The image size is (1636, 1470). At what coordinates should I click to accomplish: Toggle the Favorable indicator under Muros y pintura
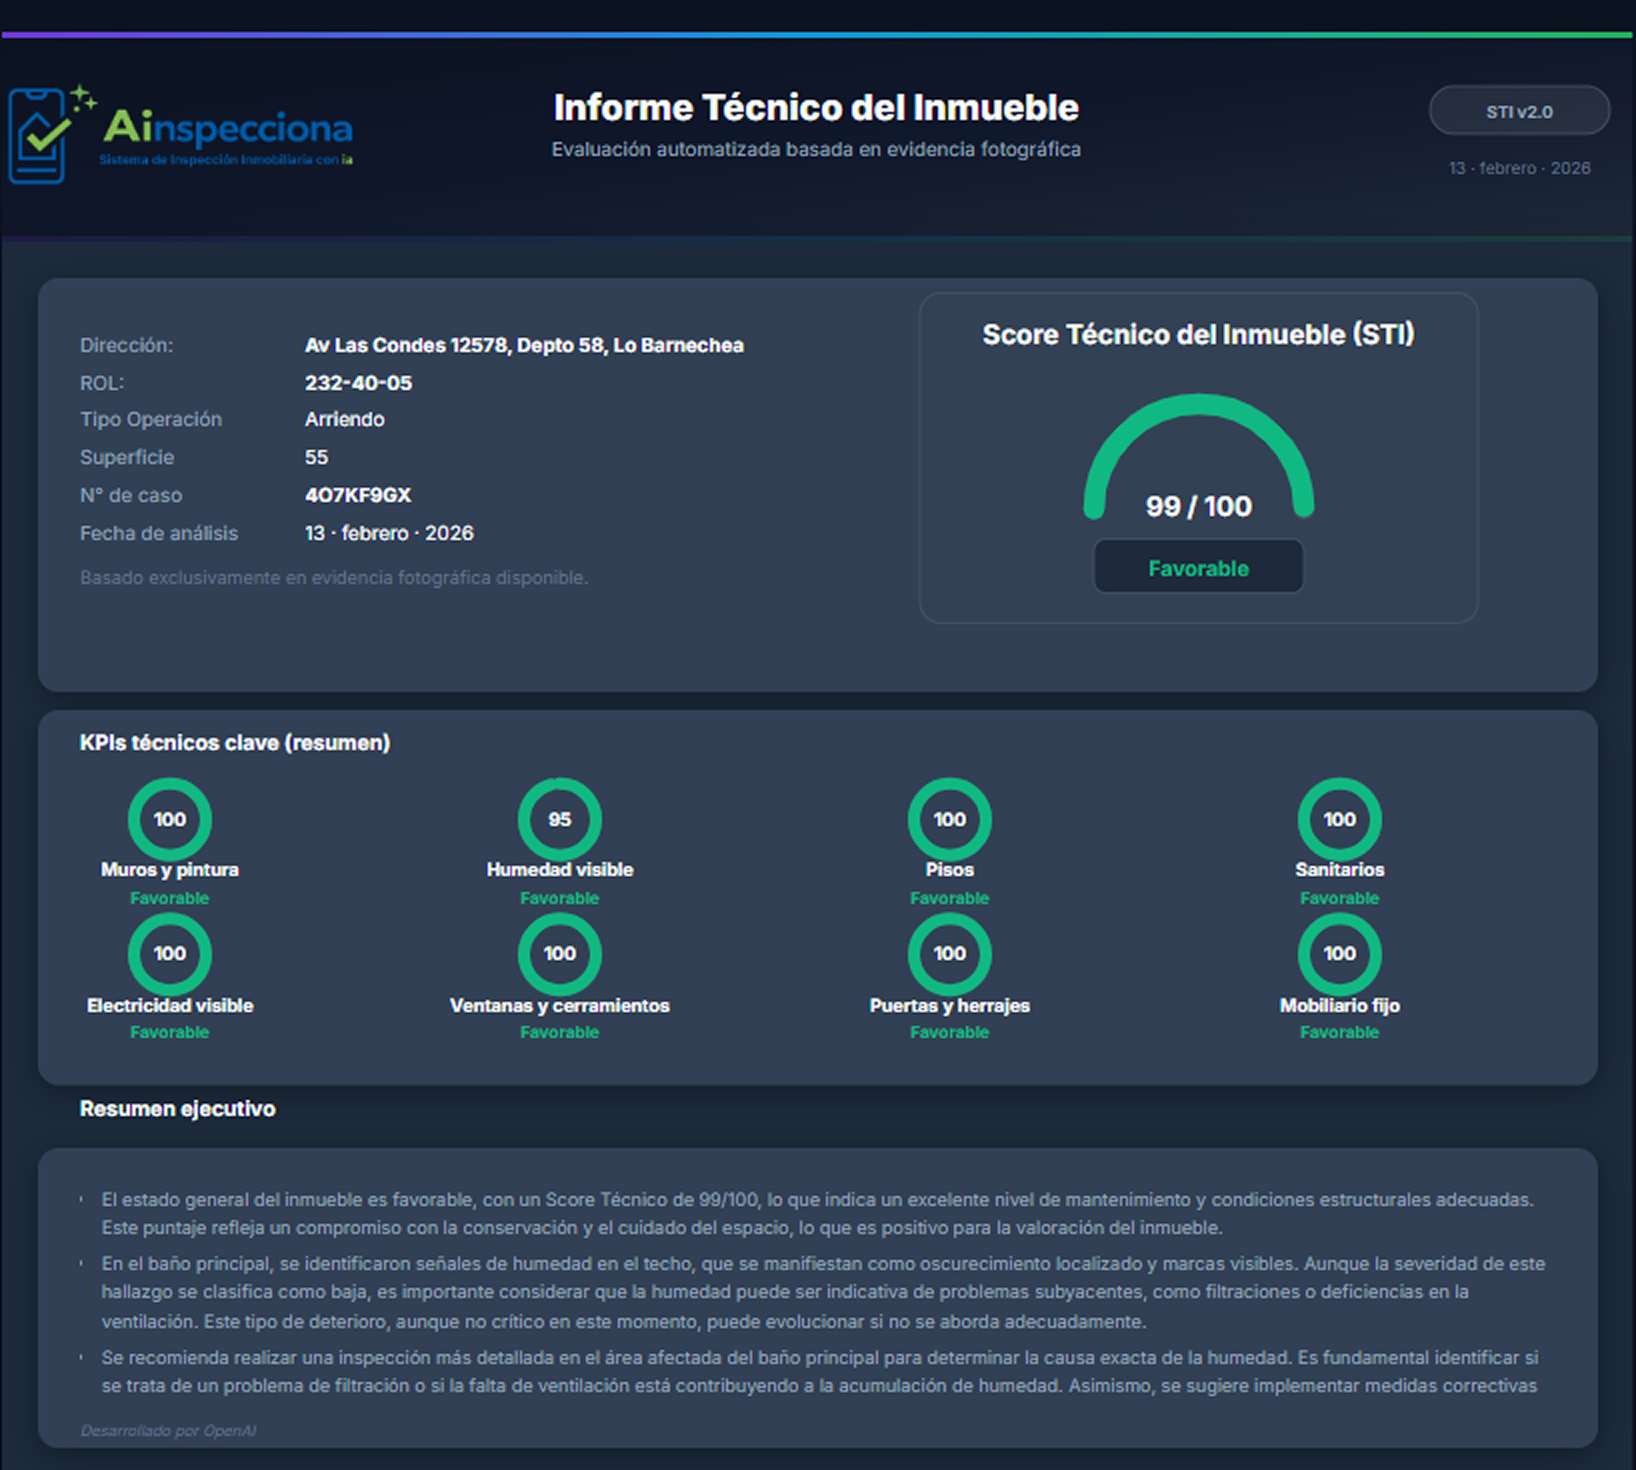(x=169, y=898)
